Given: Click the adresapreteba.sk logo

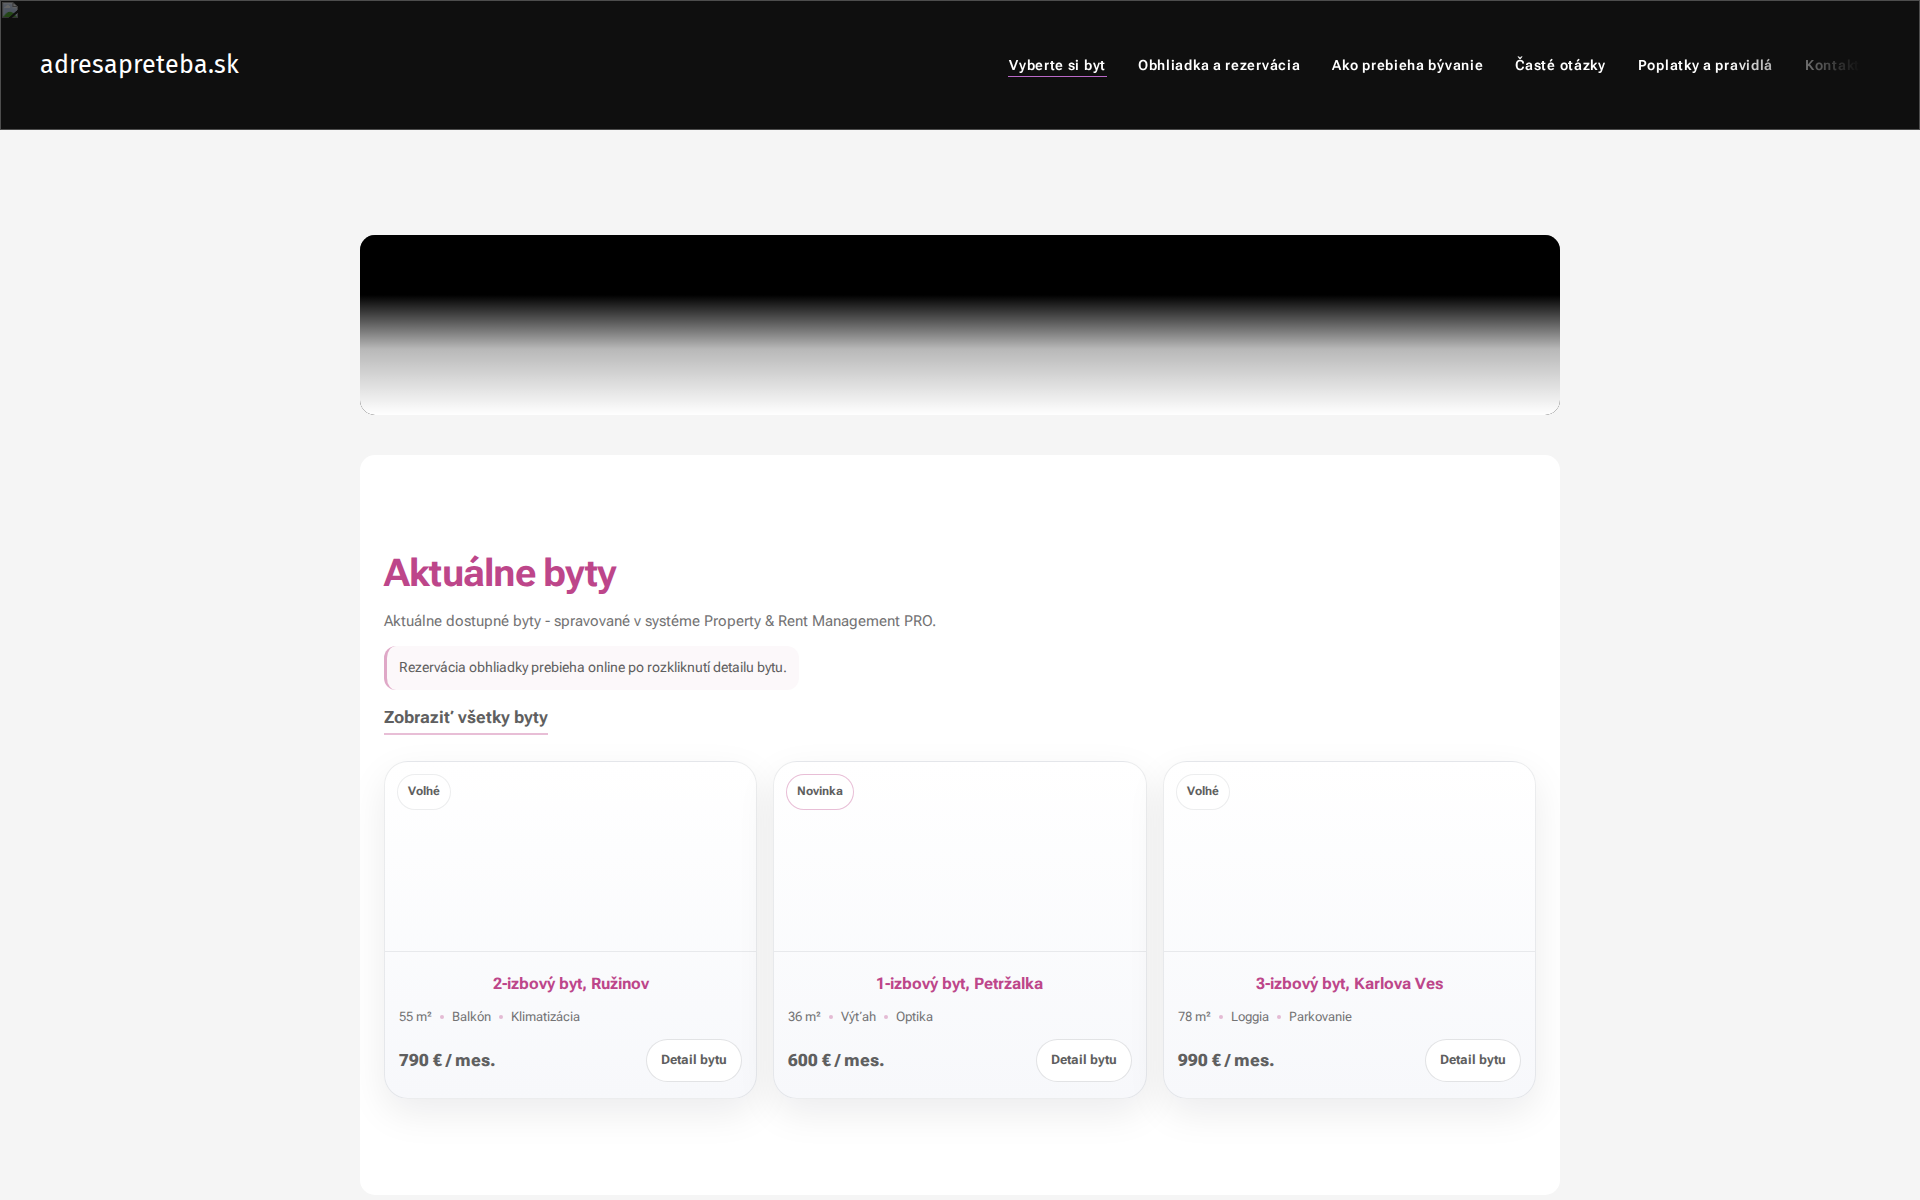Looking at the screenshot, I should click(139, 64).
